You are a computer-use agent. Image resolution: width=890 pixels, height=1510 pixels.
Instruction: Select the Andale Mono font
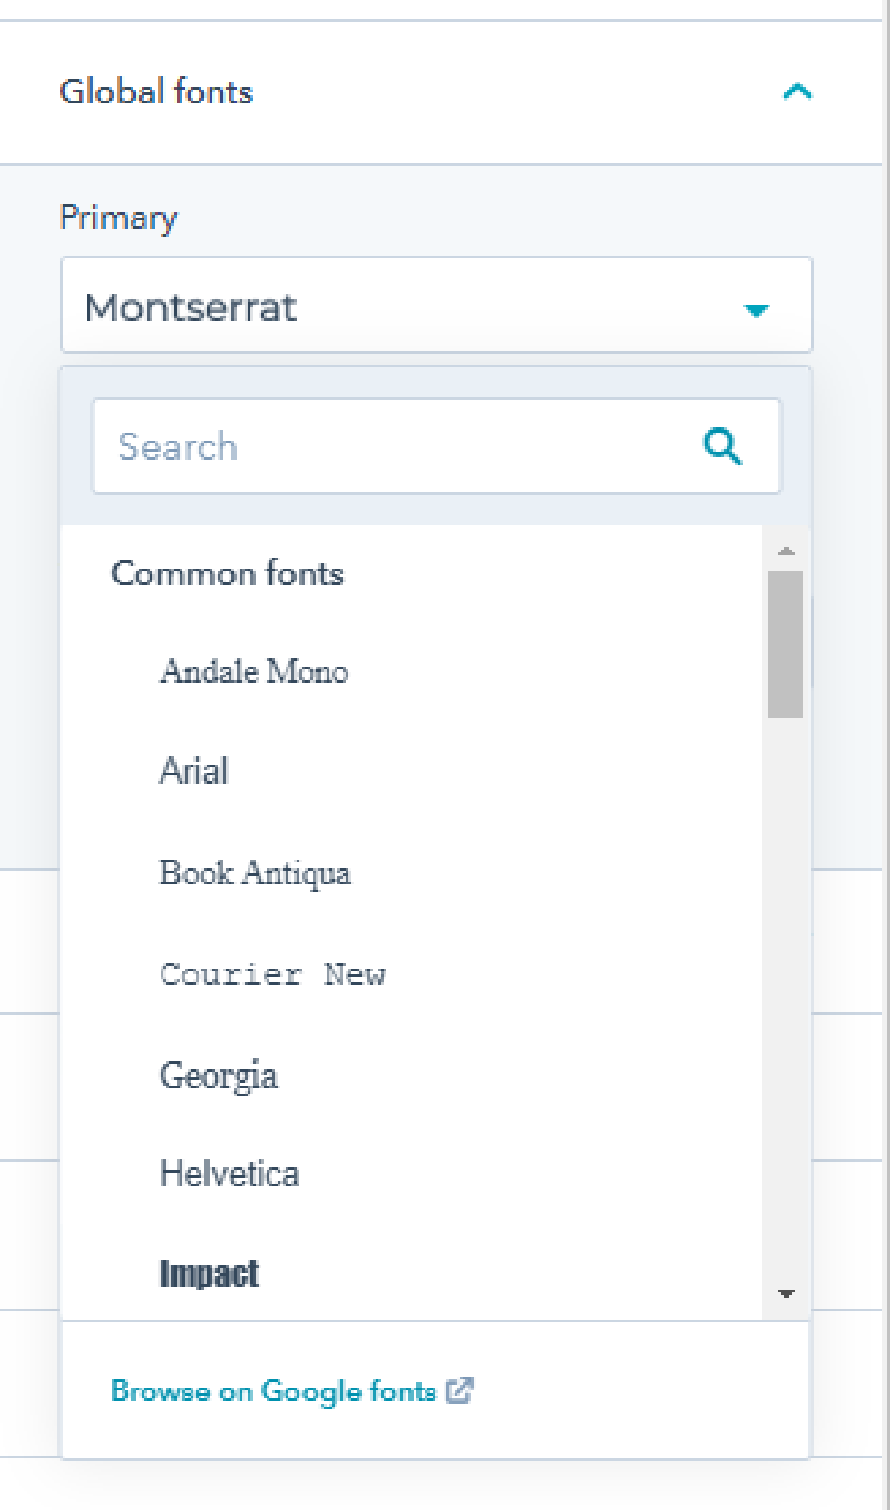(x=254, y=671)
